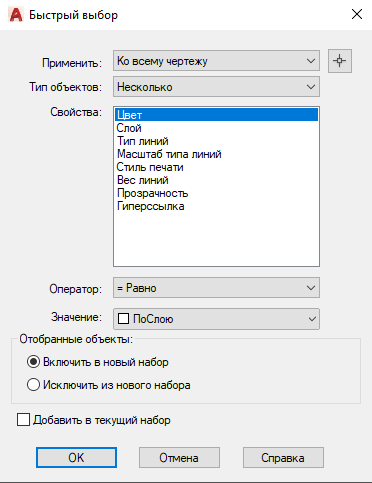Click the AutoCAD logo in the title bar
The height and width of the screenshot is (483, 372).
coord(16,15)
